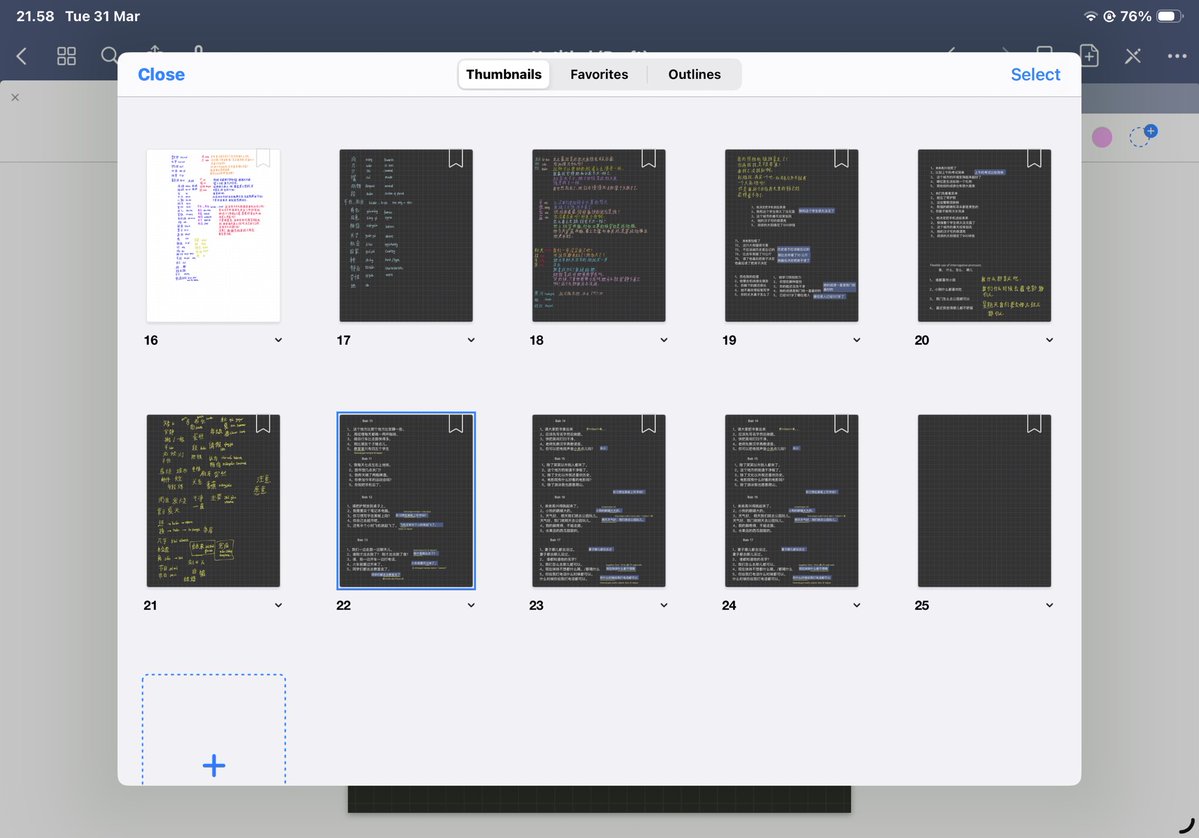Switch to the Favorites tab
Viewport: 1199px width, 838px height.
[x=599, y=74]
